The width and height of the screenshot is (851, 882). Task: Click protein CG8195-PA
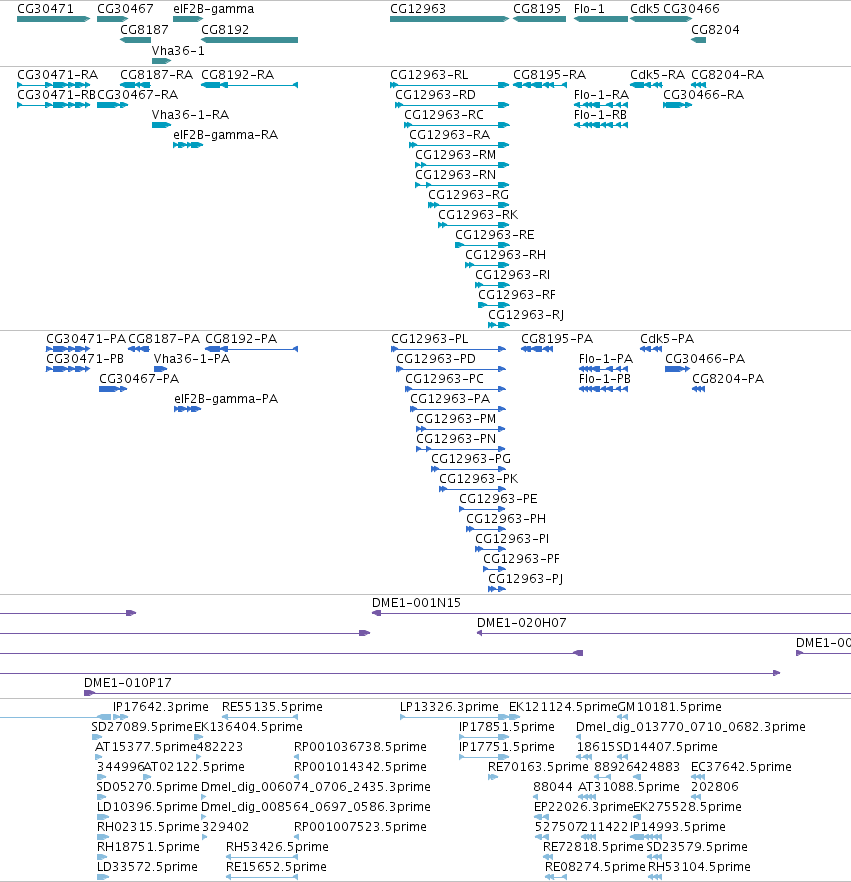pyautogui.click(x=537, y=349)
